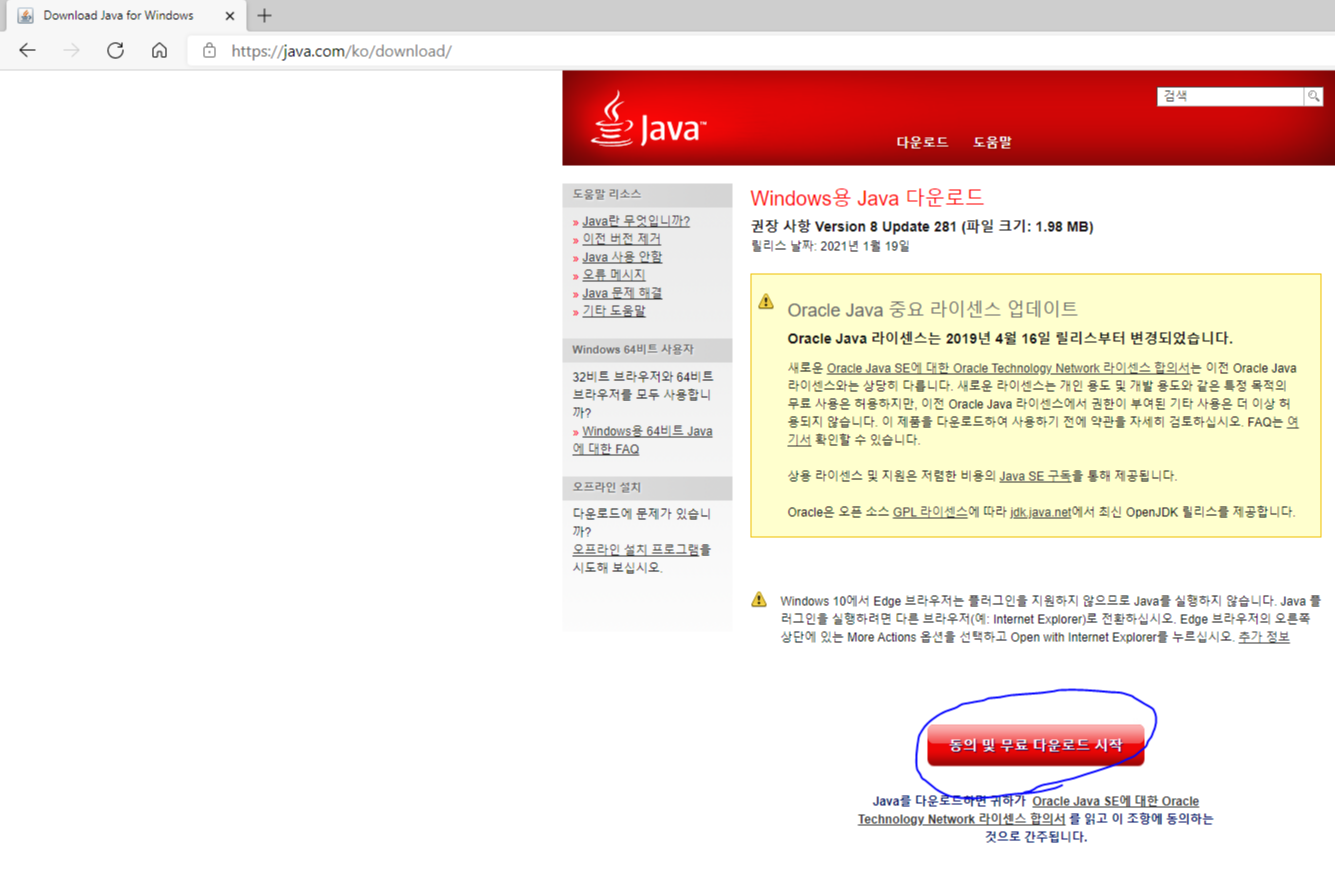The image size is (1335, 871).
Task: Click Windows 64비트 사용자 sidebar header
Action: click(647, 350)
